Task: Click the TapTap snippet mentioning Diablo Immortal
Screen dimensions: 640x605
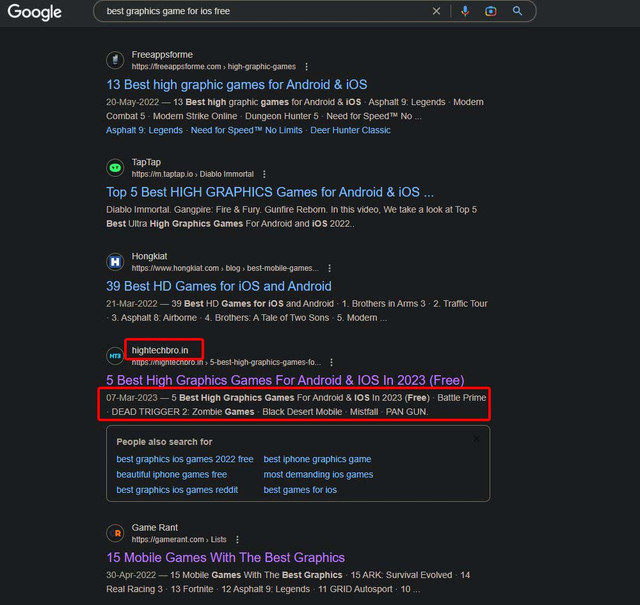Action: pyautogui.click(x=291, y=217)
